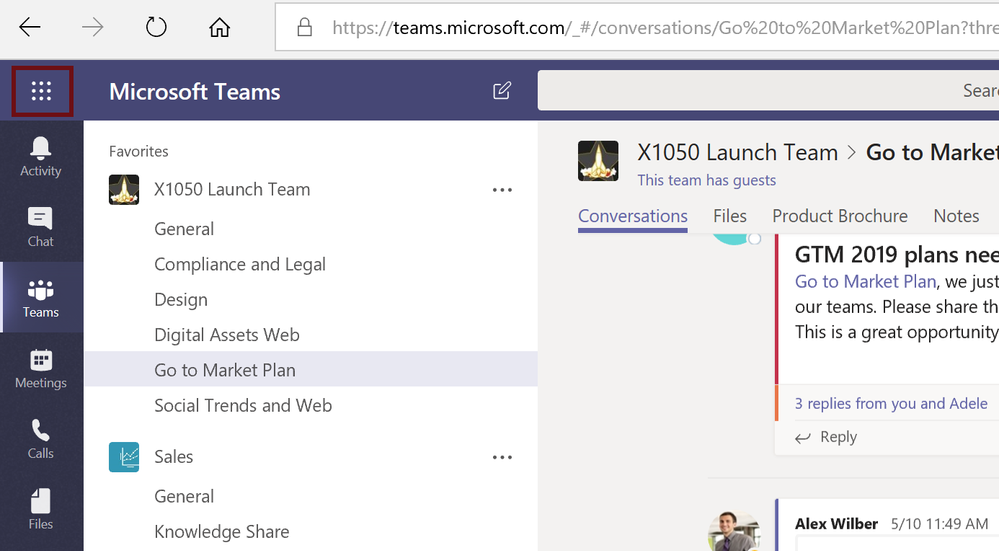
Task: Click Alex Wilber's profile picture
Action: coord(734,531)
